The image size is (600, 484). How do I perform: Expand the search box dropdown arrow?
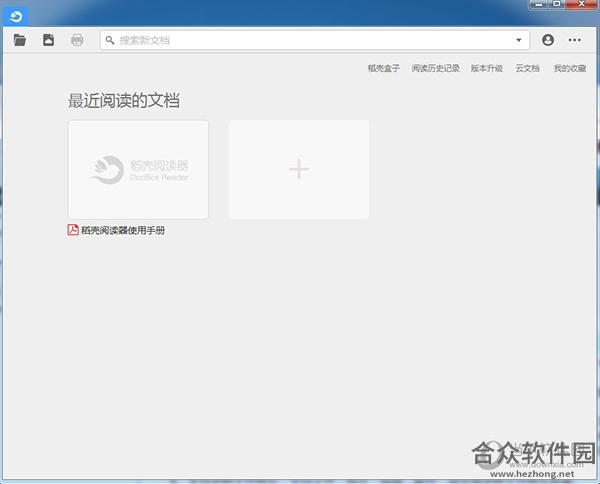[x=518, y=40]
